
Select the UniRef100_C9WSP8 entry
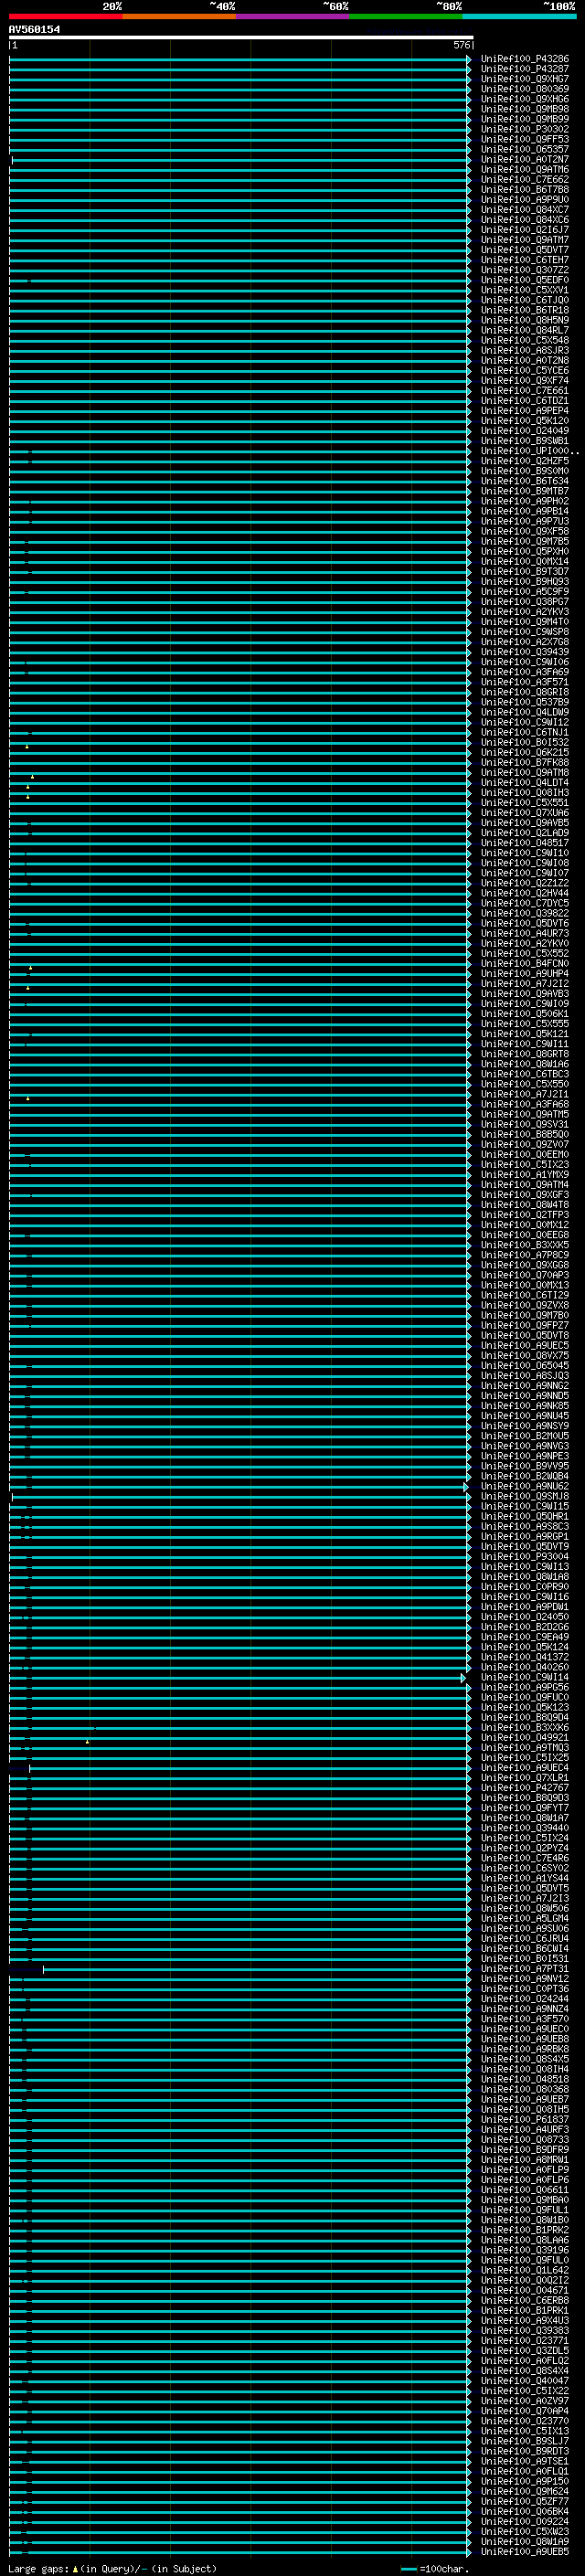click(524, 632)
